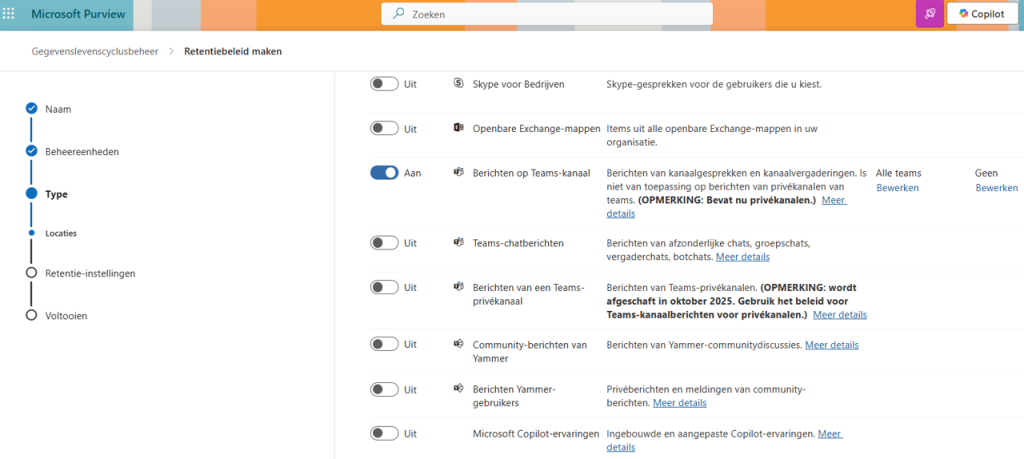Open Meer details for Teams-privékanaal
The image size is (1024, 459).
(x=840, y=314)
